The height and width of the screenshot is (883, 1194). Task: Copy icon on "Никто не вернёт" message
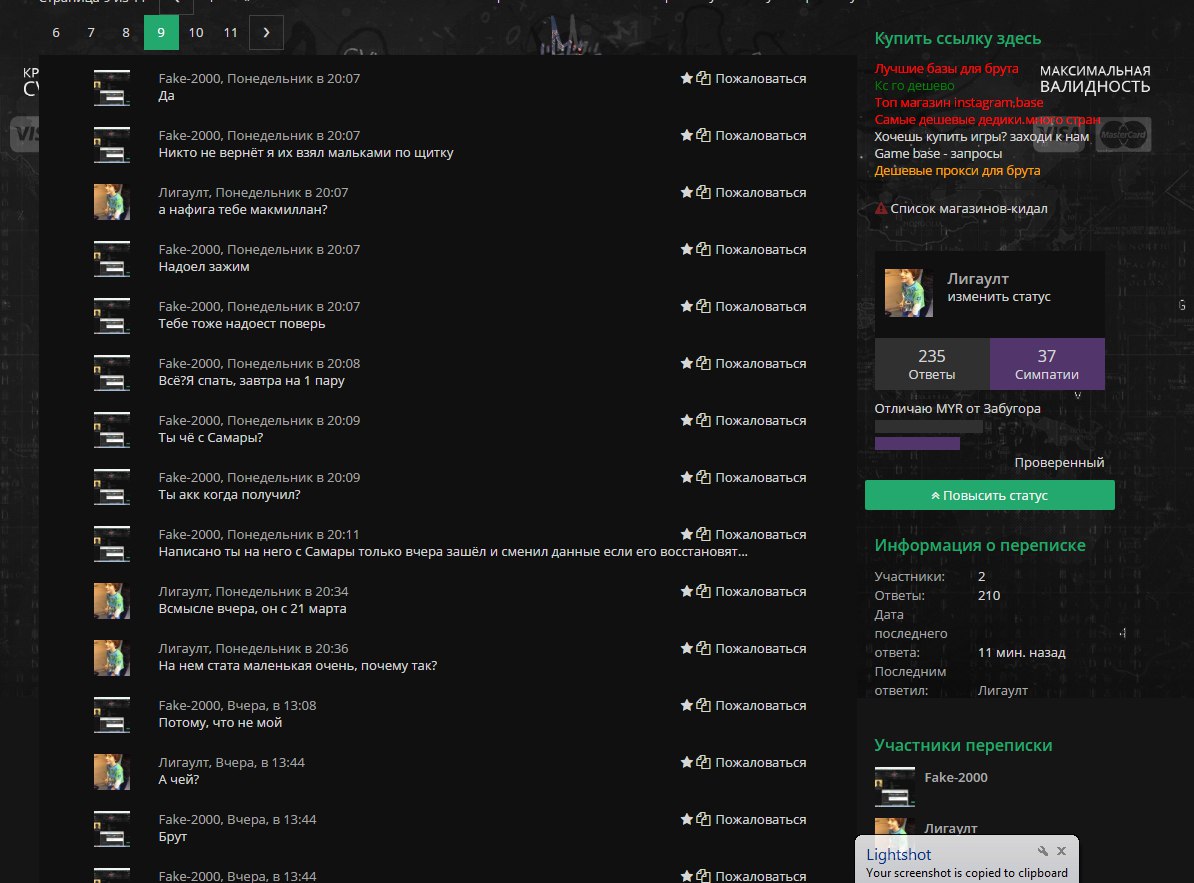pyautogui.click(x=704, y=135)
